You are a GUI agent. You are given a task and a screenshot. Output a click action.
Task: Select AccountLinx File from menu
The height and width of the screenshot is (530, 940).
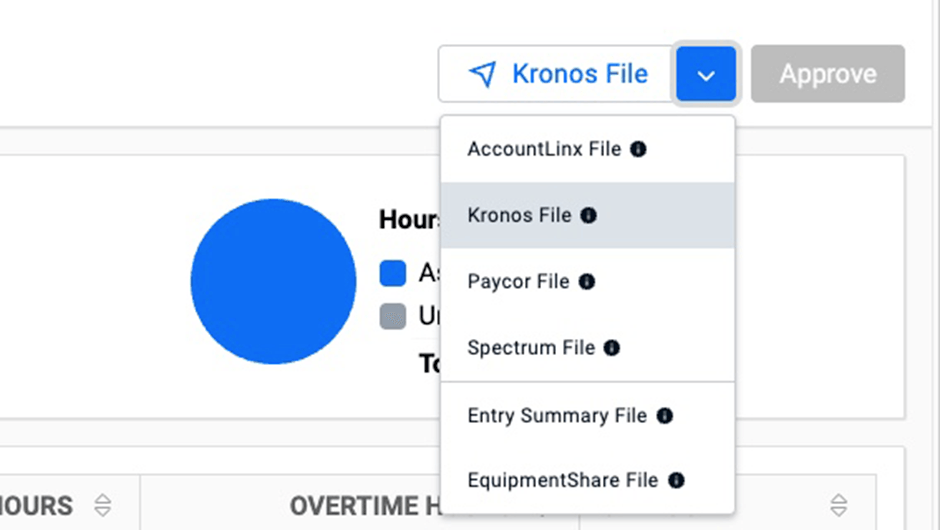(x=588, y=149)
